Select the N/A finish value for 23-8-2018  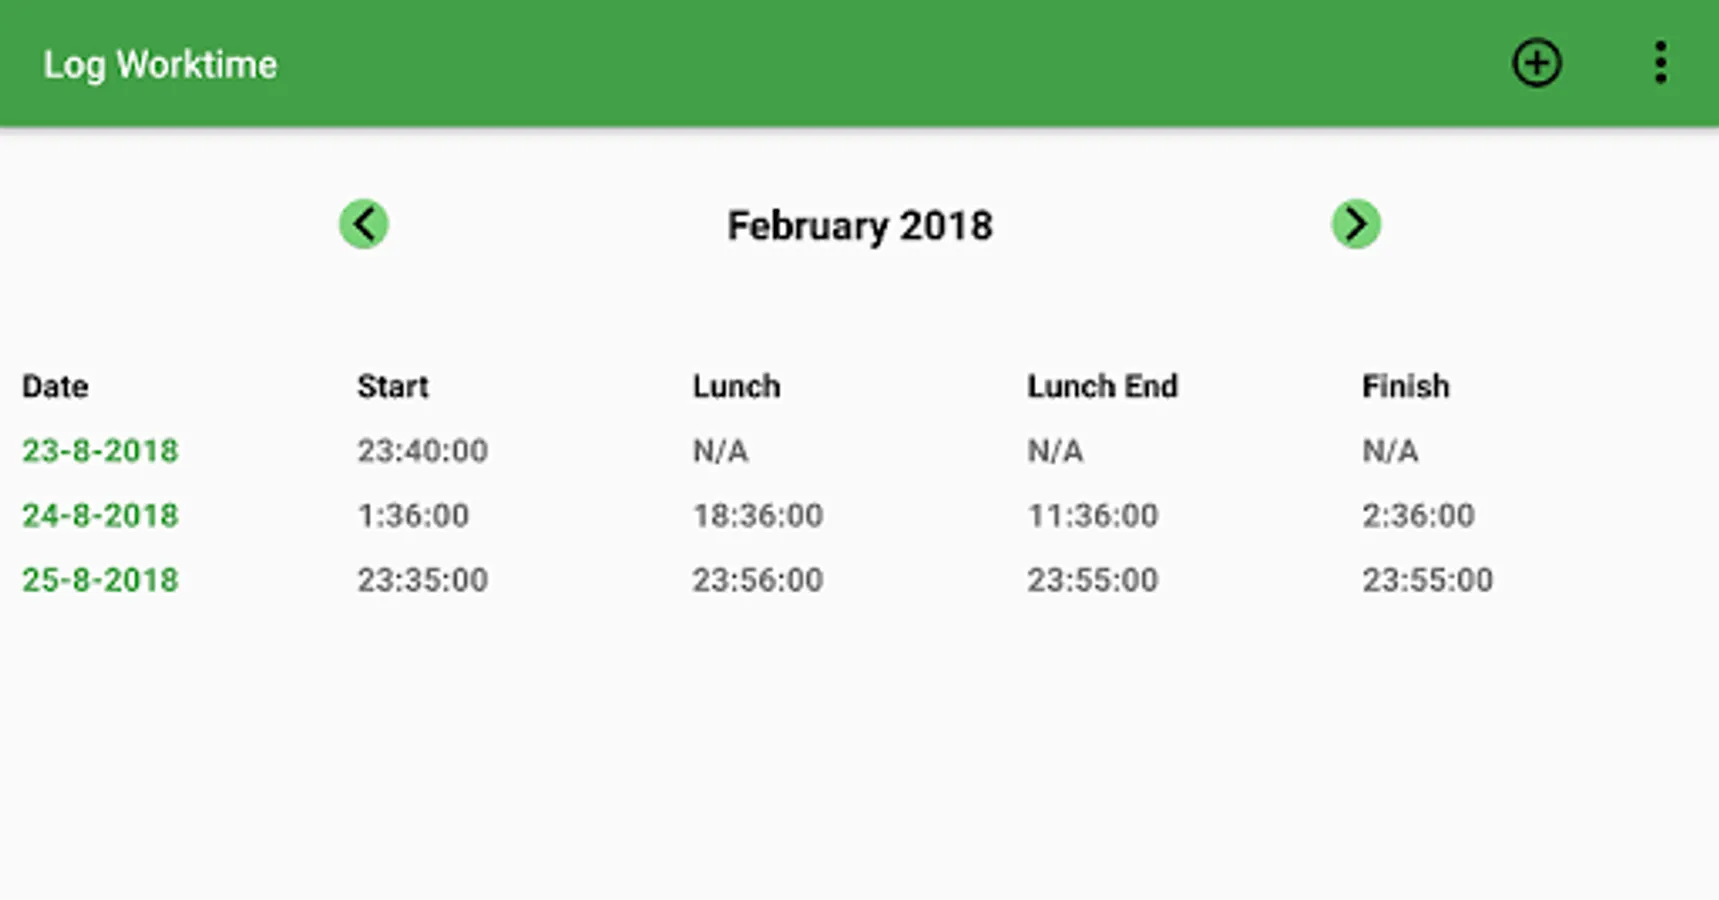point(1390,451)
